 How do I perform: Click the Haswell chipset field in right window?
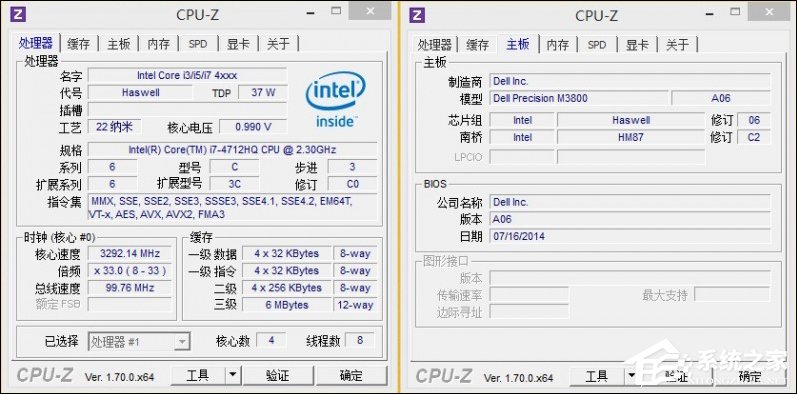tap(631, 120)
